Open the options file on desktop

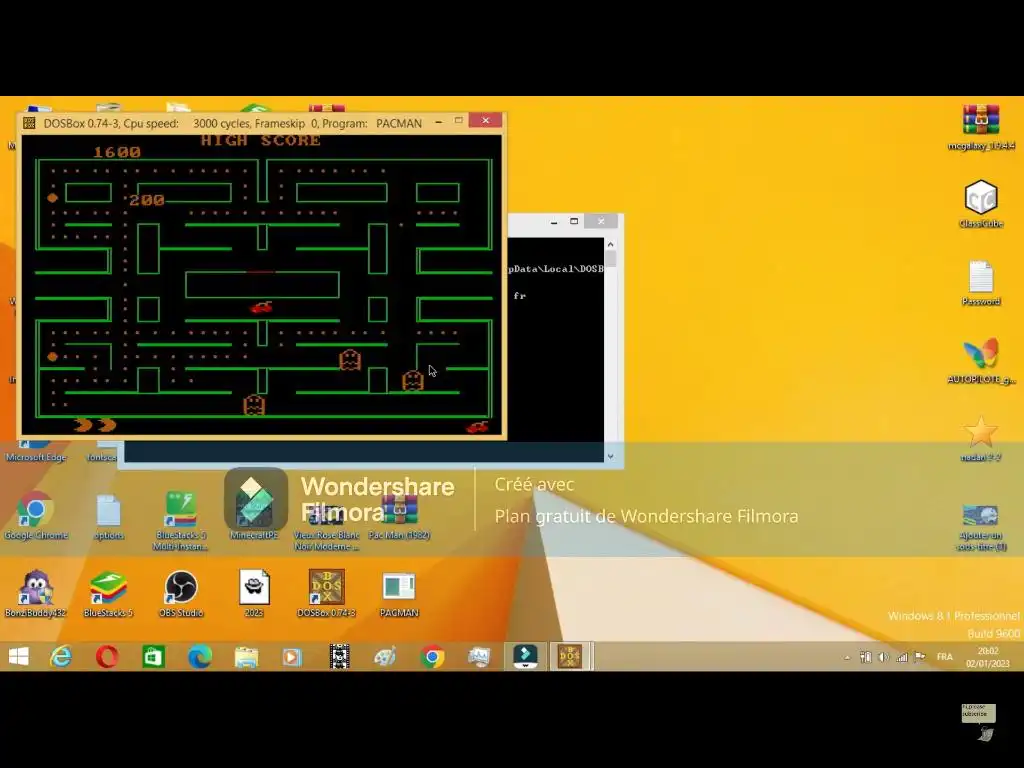coord(108,516)
